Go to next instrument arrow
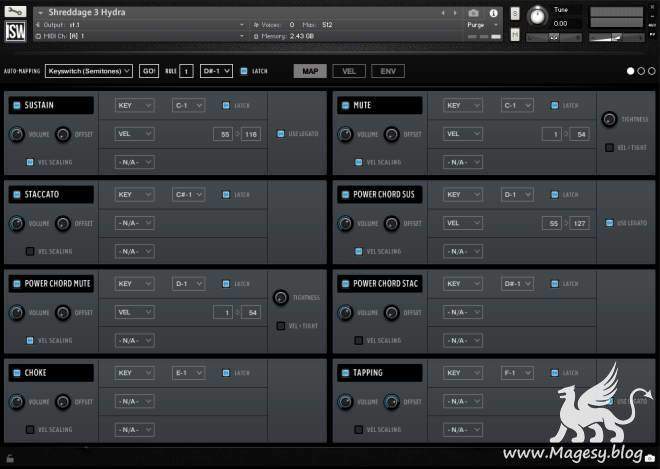This screenshot has width=660, height=469. (x=455, y=13)
